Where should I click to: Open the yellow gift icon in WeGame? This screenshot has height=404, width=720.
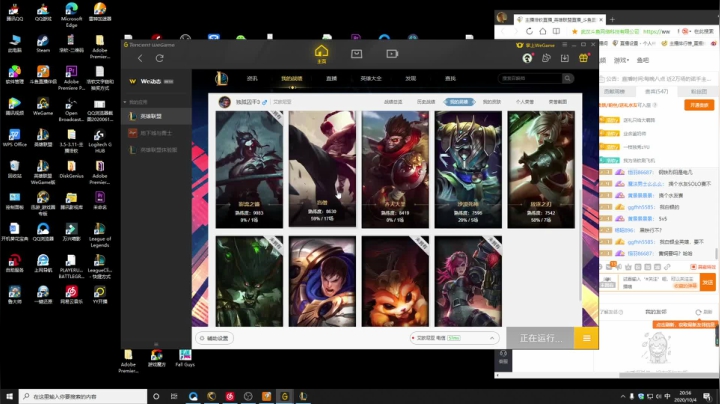pos(583,58)
